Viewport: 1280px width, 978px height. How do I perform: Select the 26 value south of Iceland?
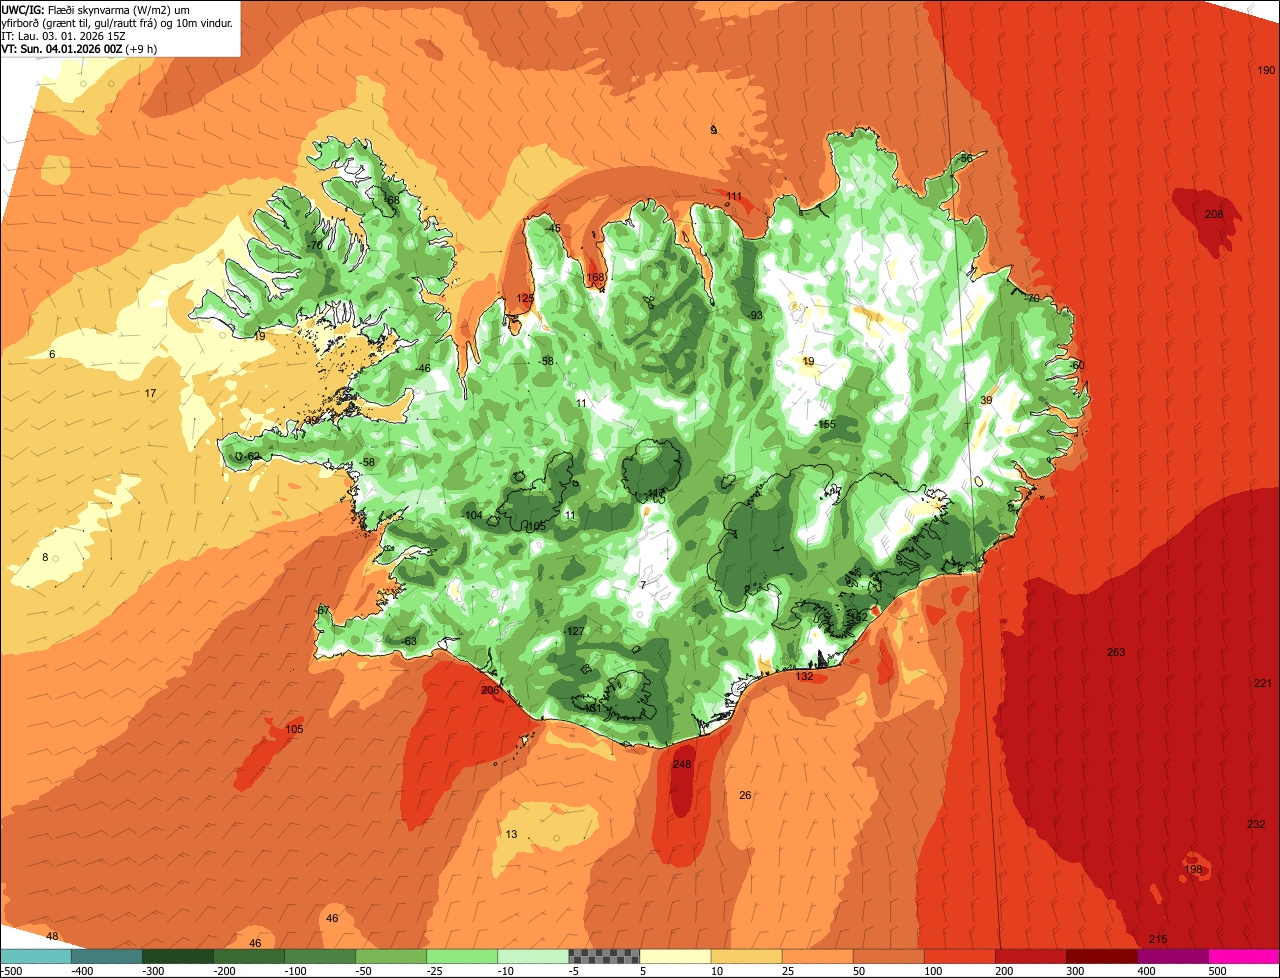(745, 795)
